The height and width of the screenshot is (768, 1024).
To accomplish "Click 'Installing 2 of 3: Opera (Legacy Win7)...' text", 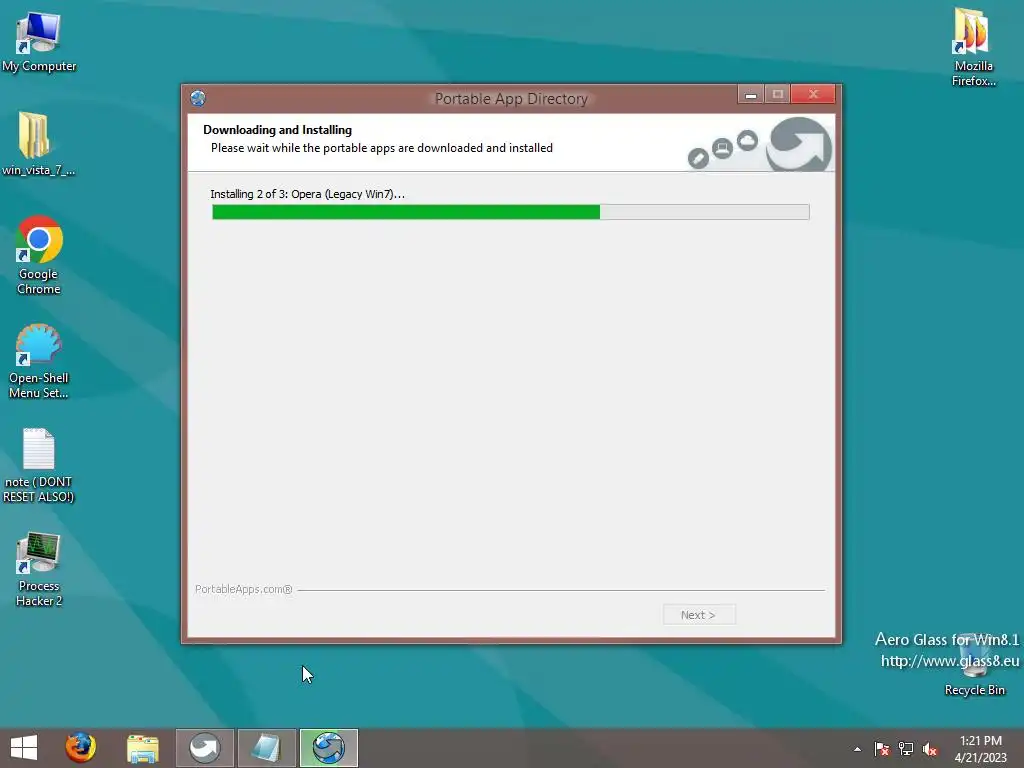I will 308,194.
